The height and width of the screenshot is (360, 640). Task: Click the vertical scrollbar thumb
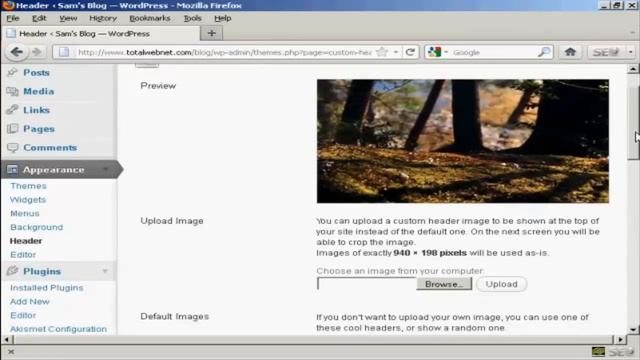pyautogui.click(x=633, y=123)
